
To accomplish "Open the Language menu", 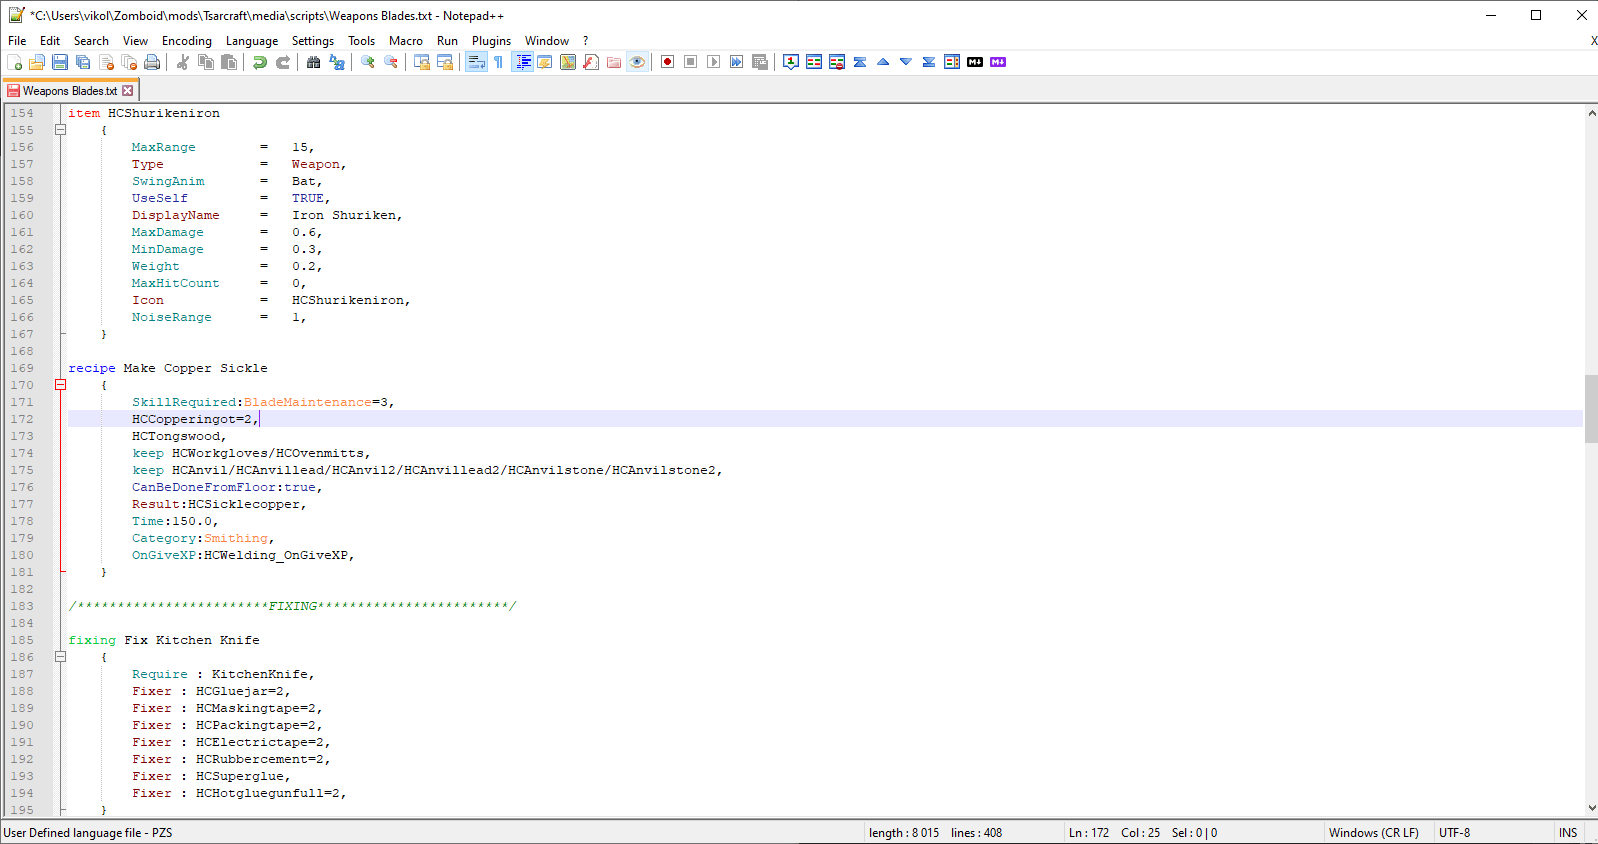I will point(252,41).
